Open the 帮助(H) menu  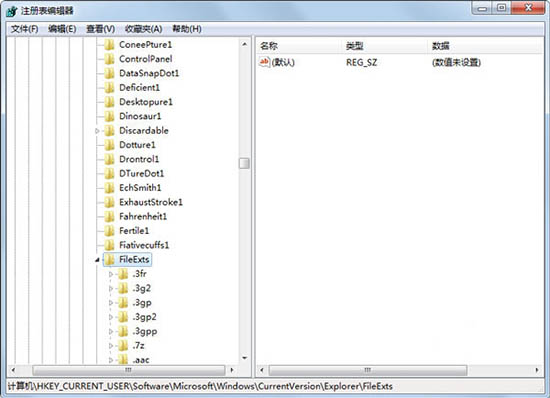(187, 29)
